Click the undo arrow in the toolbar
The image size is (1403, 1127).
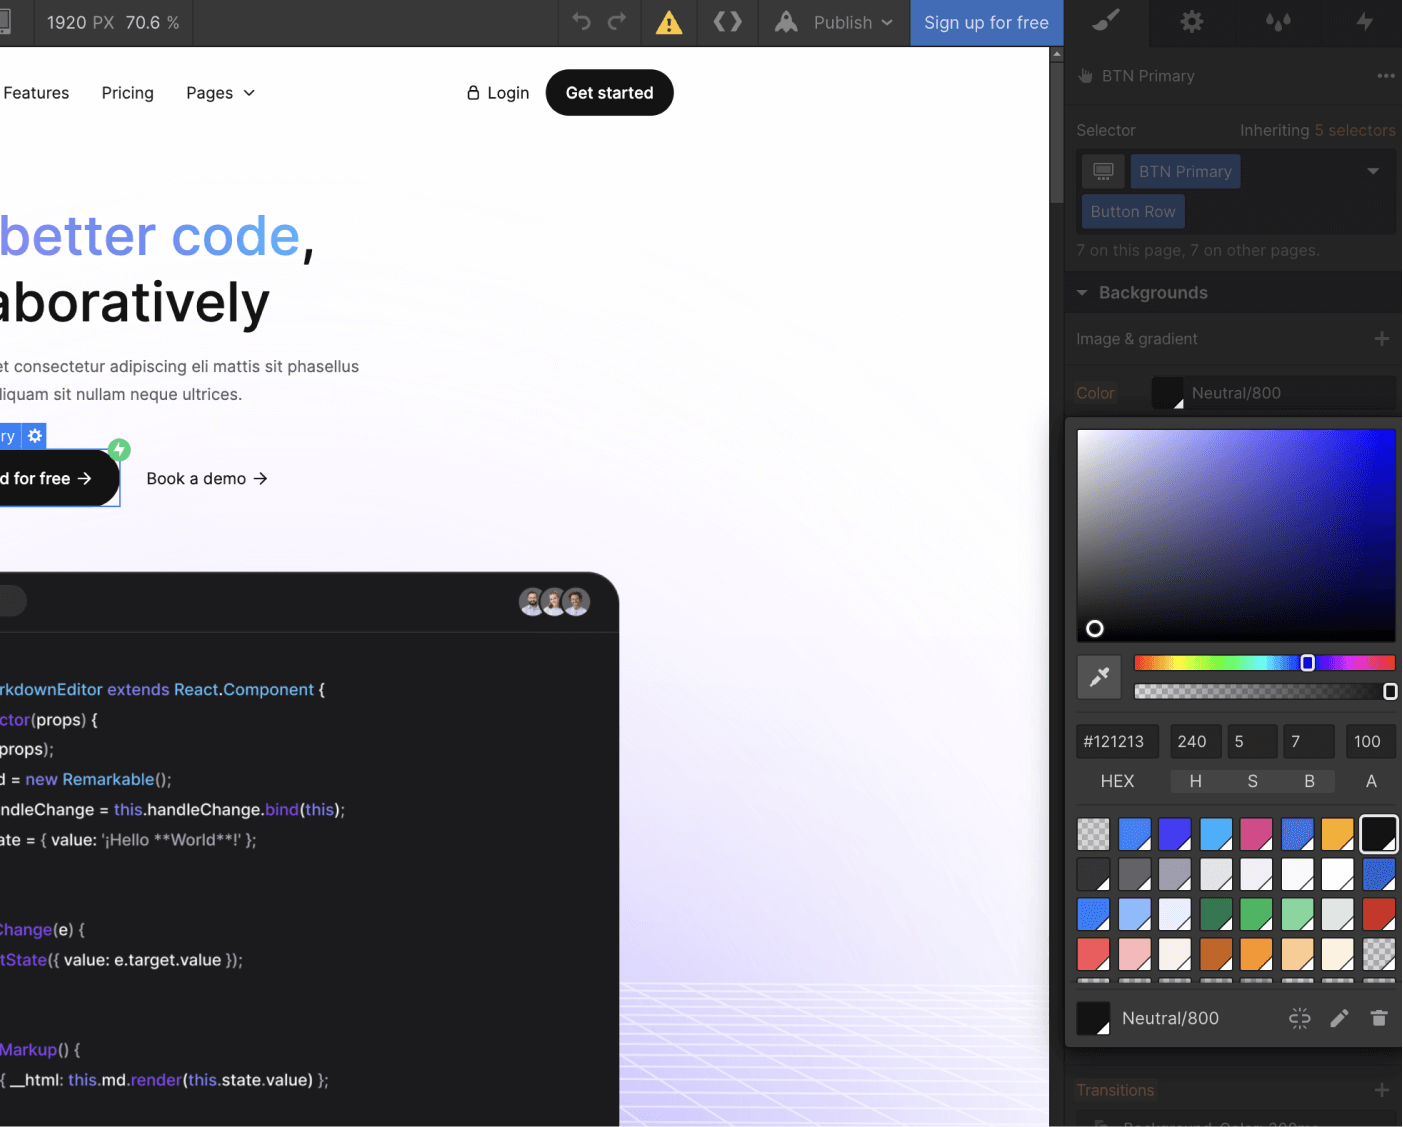[580, 22]
